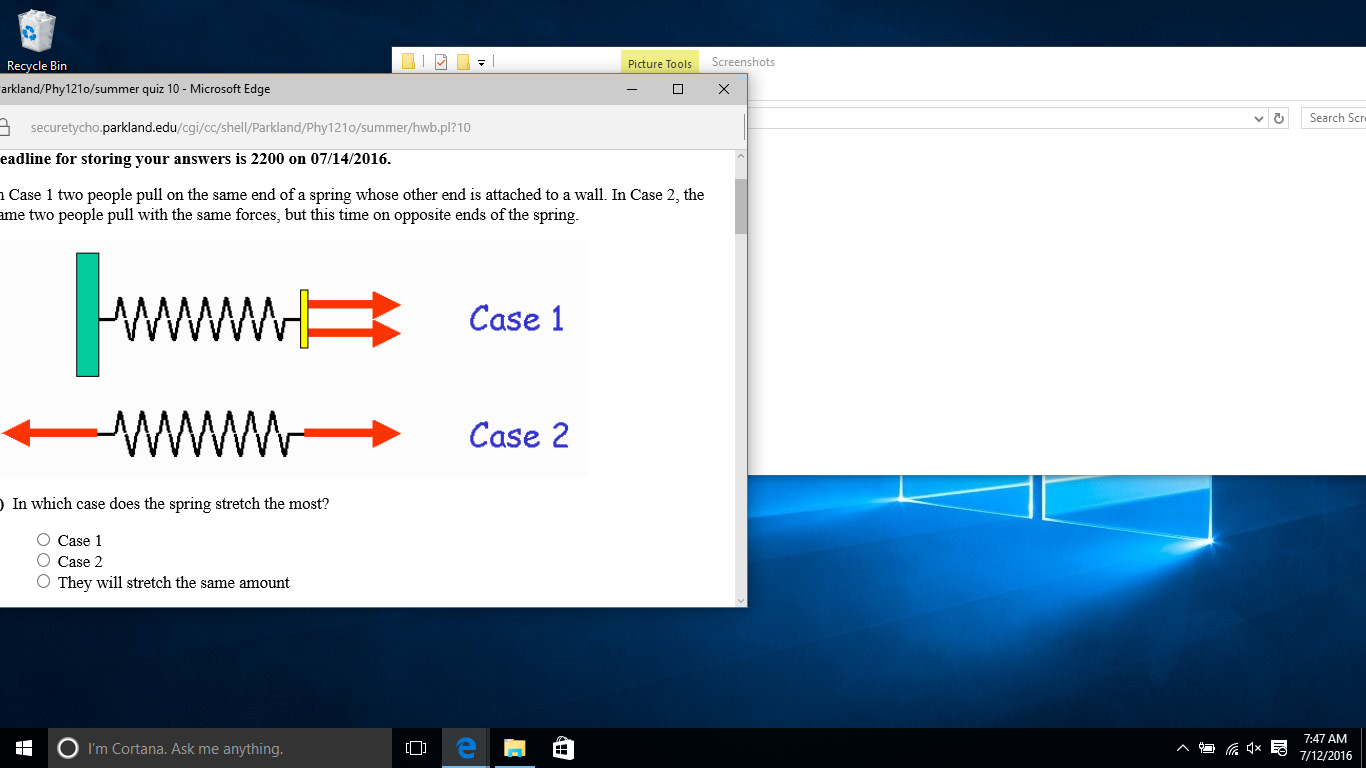
Task: Click the muted volume tray icon
Action: click(1254, 748)
